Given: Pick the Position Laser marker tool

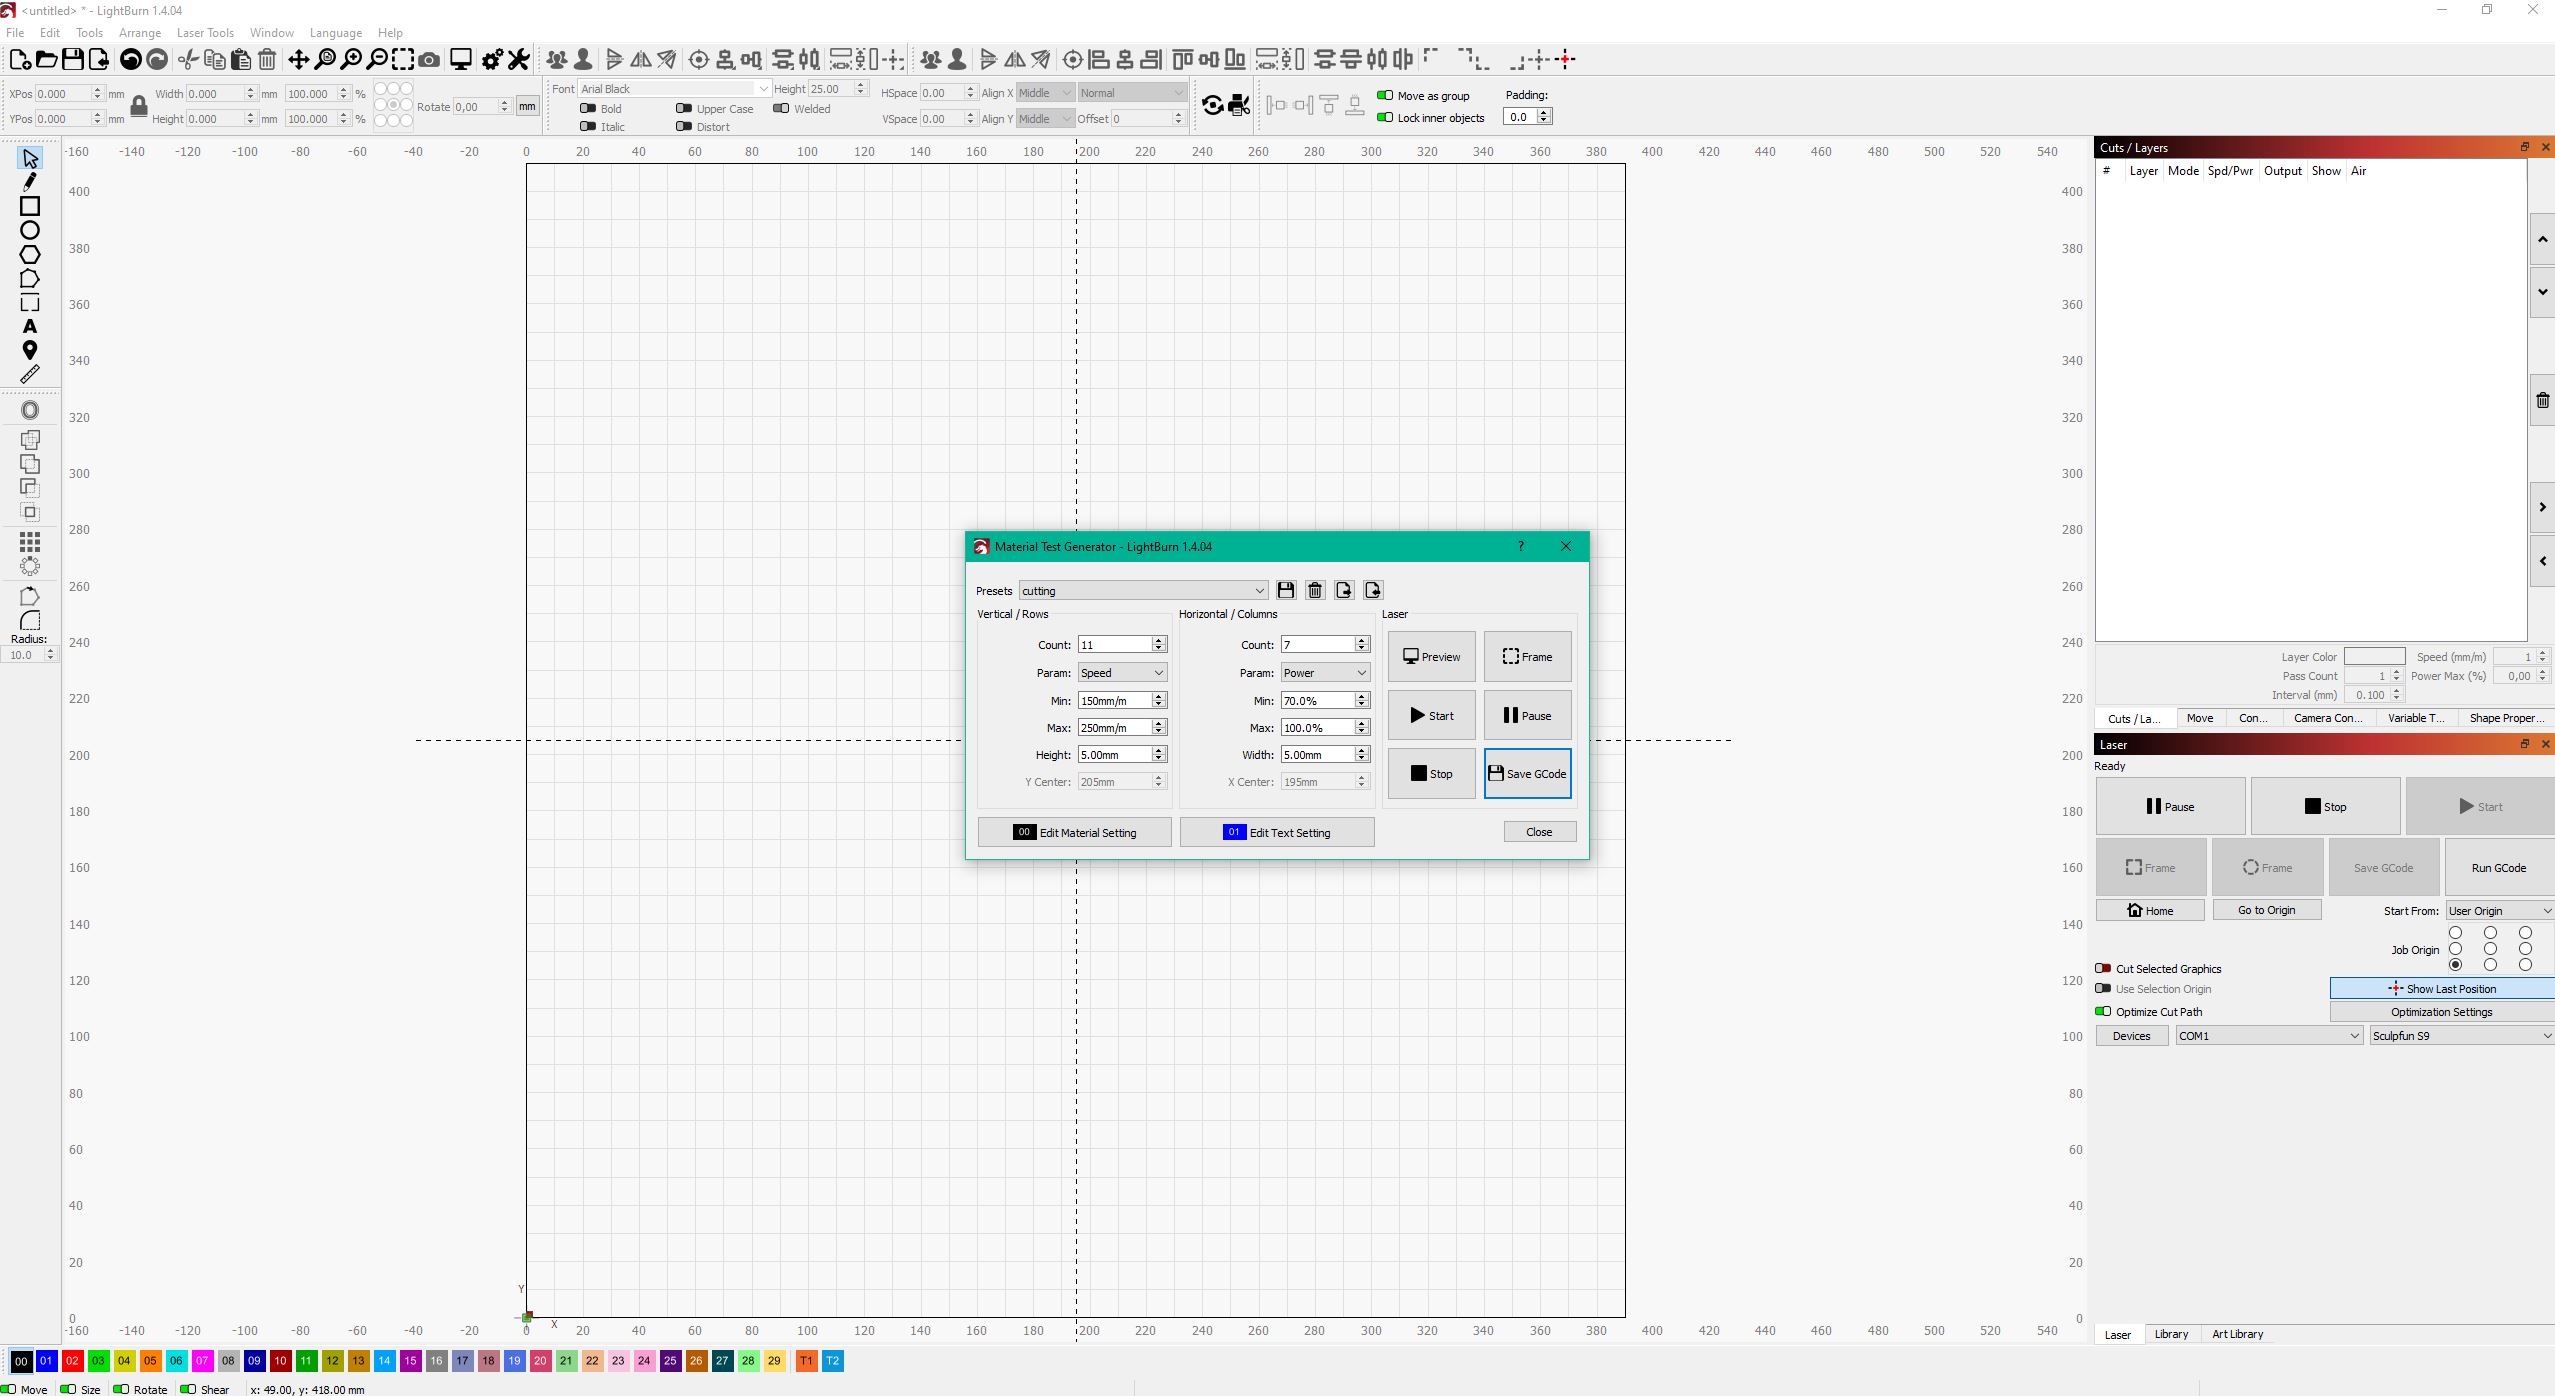Looking at the screenshot, I should [x=30, y=350].
